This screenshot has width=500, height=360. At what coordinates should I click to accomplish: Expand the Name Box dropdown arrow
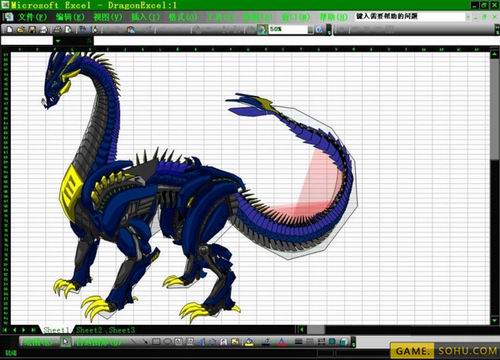[58, 41]
